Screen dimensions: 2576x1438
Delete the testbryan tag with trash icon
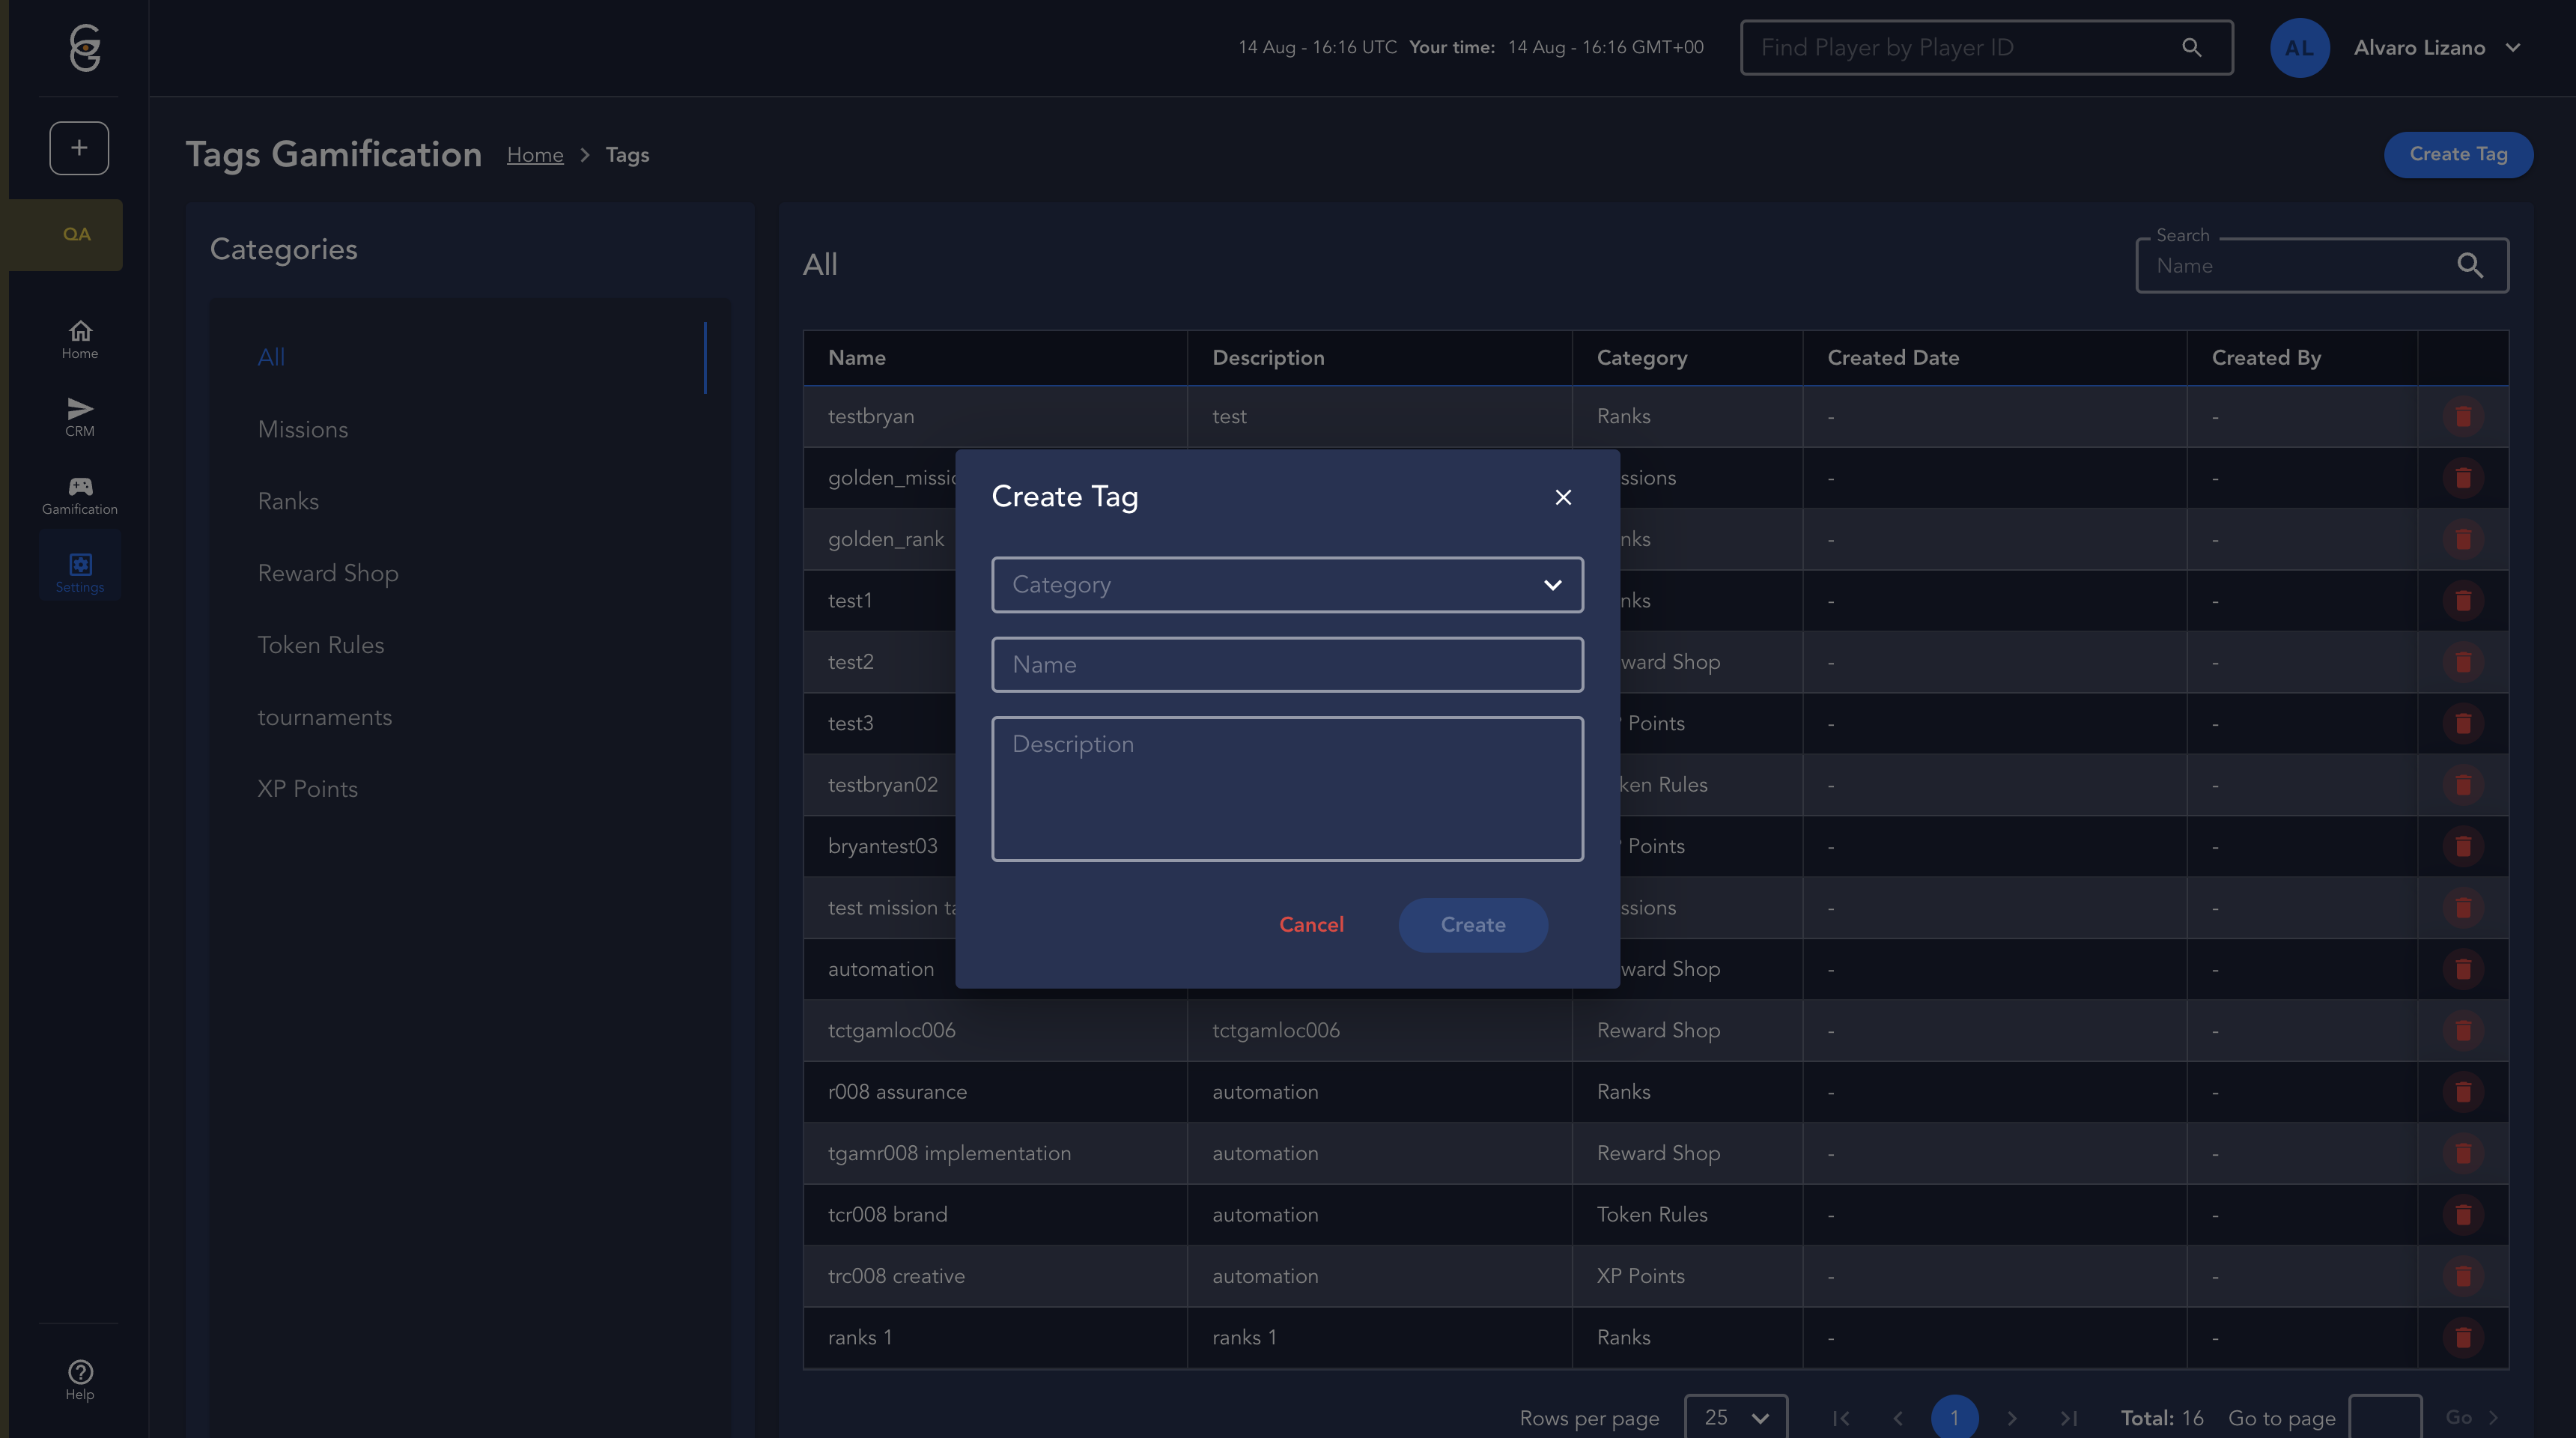pyautogui.click(x=2463, y=416)
